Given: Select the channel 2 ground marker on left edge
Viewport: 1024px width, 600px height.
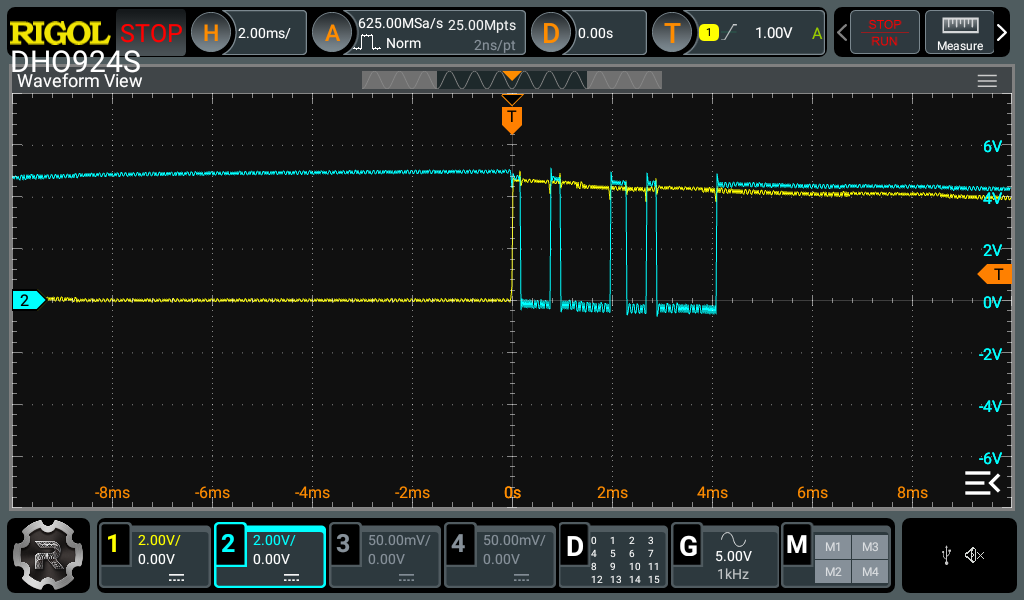Looking at the screenshot, I should (x=27, y=299).
